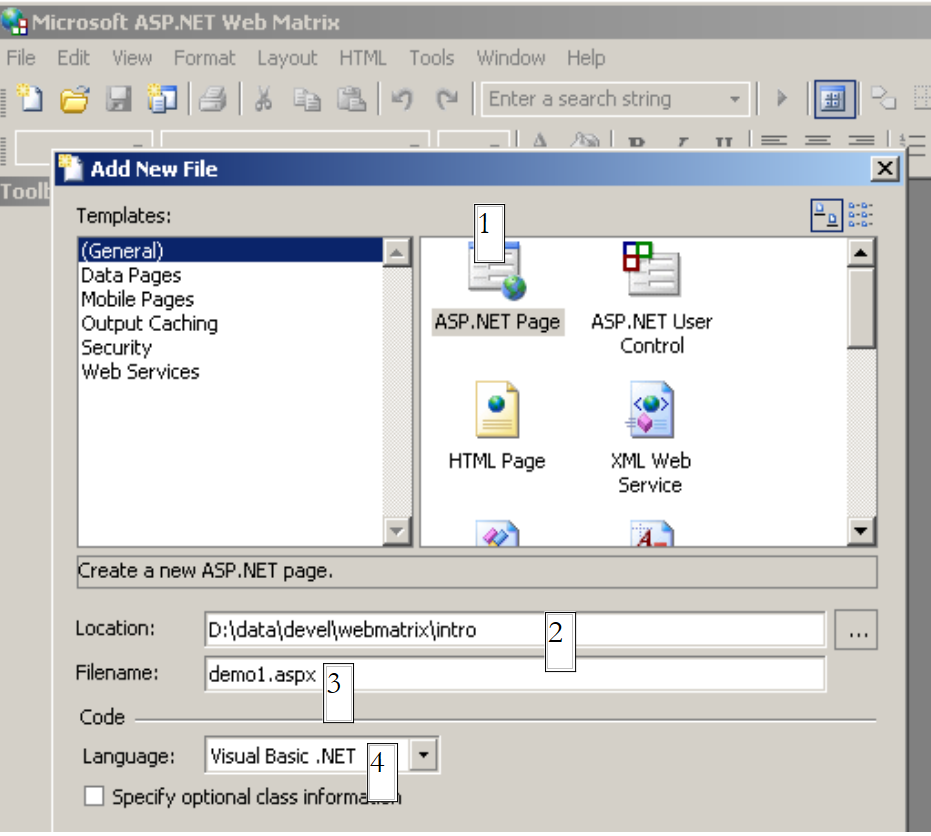Click the Open folder toolbar icon
The width and height of the screenshot is (931, 836).
pyautogui.click(x=75, y=99)
